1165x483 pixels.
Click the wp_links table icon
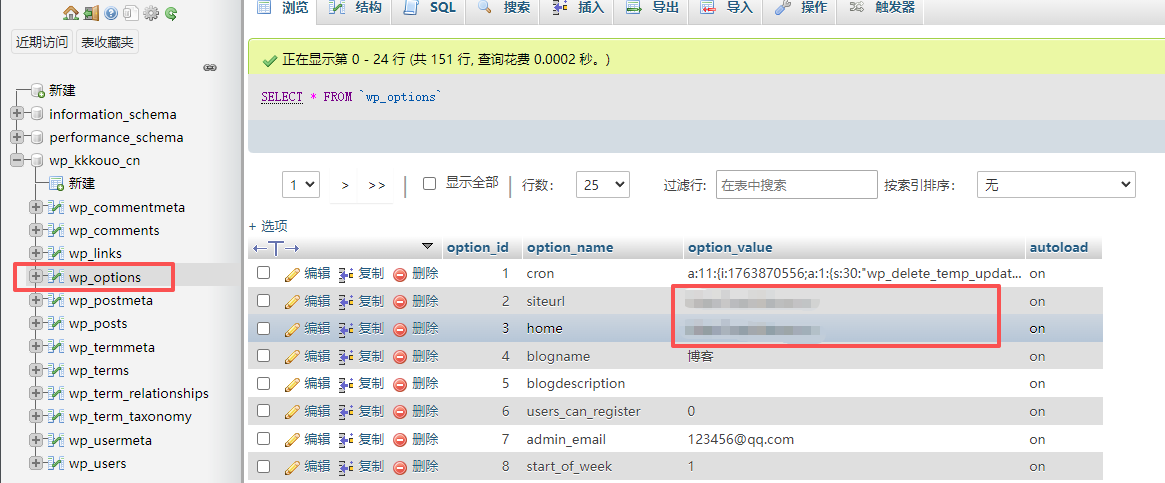tap(56, 254)
